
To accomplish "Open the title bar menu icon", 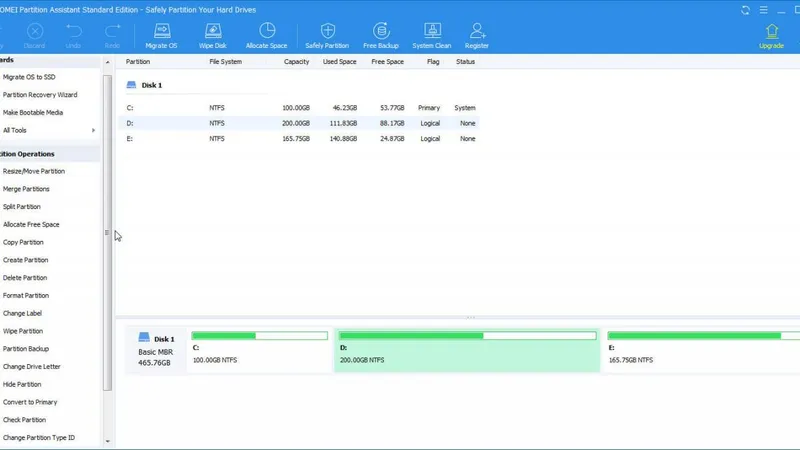I will coord(765,9).
